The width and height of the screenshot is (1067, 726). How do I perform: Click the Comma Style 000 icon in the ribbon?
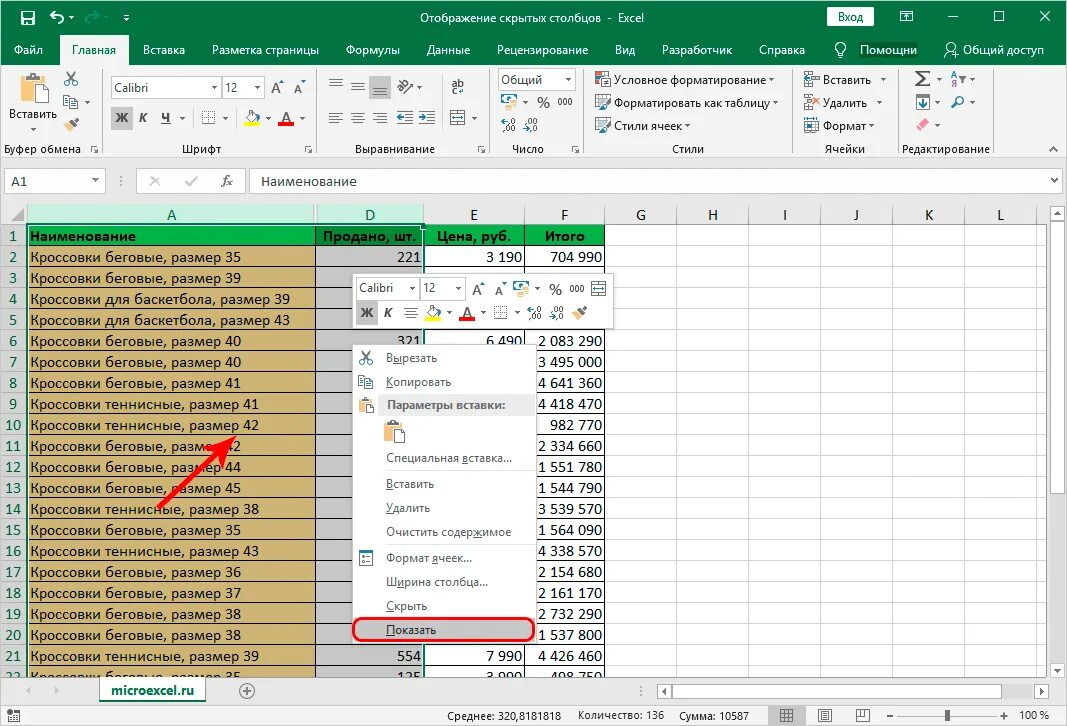pos(565,102)
